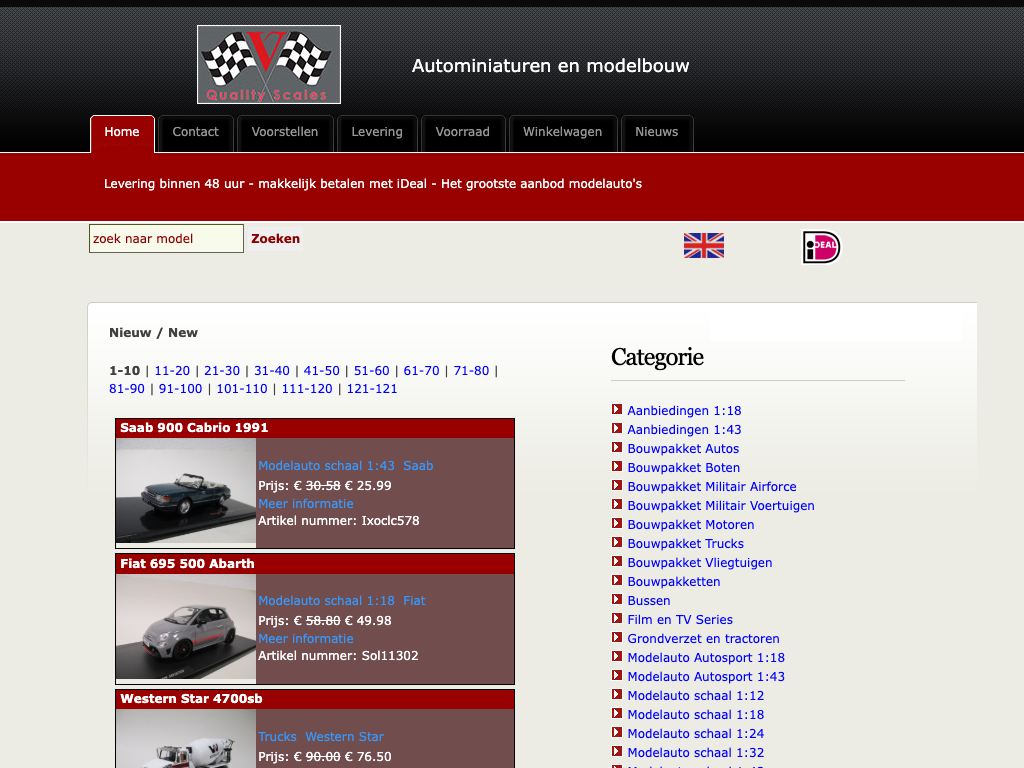1024x768 pixels.
Task: Click the iDEAL payment logo
Action: click(821, 247)
